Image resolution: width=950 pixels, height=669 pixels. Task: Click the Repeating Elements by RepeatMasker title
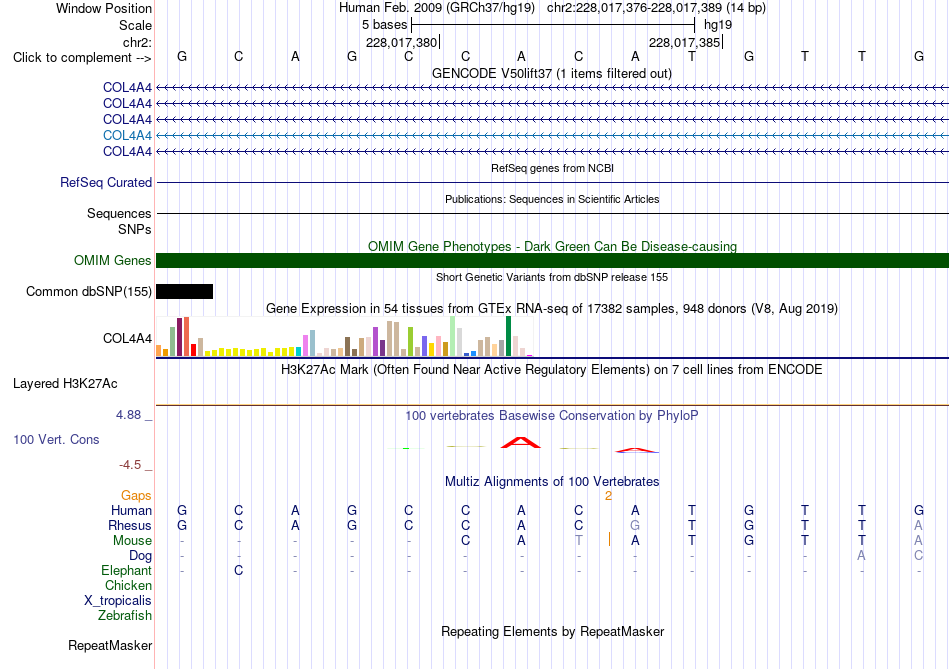click(x=552, y=631)
